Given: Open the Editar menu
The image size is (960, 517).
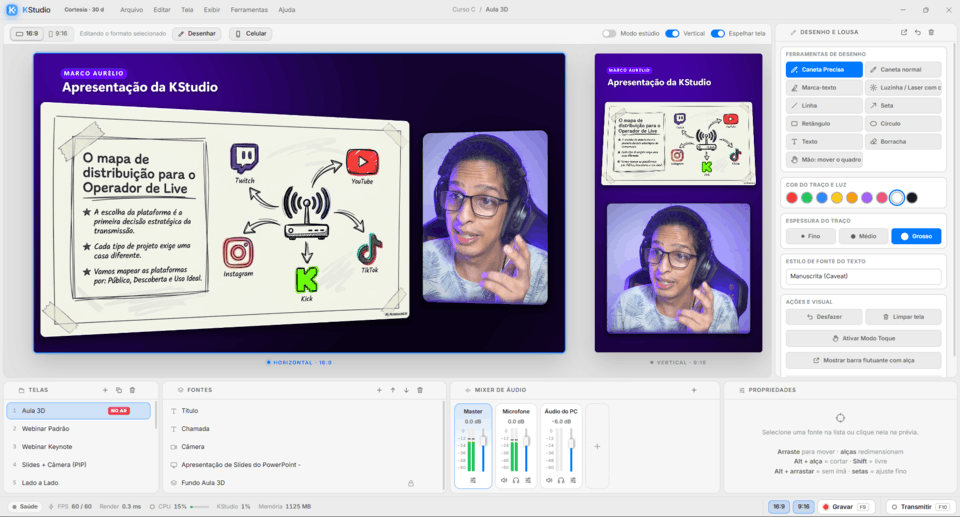Looking at the screenshot, I should click(162, 10).
